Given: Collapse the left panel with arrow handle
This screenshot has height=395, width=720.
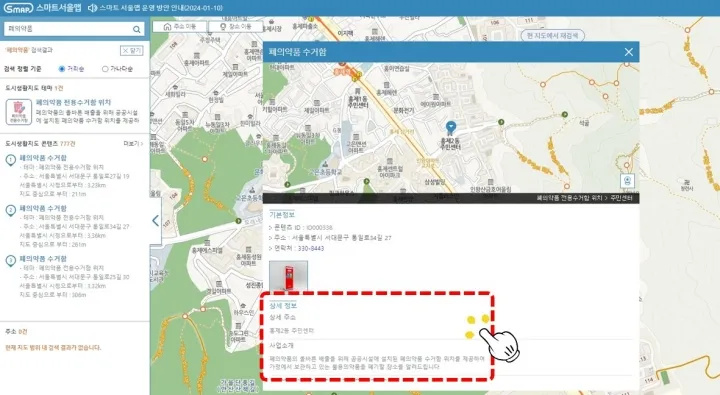Looking at the screenshot, I should point(156,220).
